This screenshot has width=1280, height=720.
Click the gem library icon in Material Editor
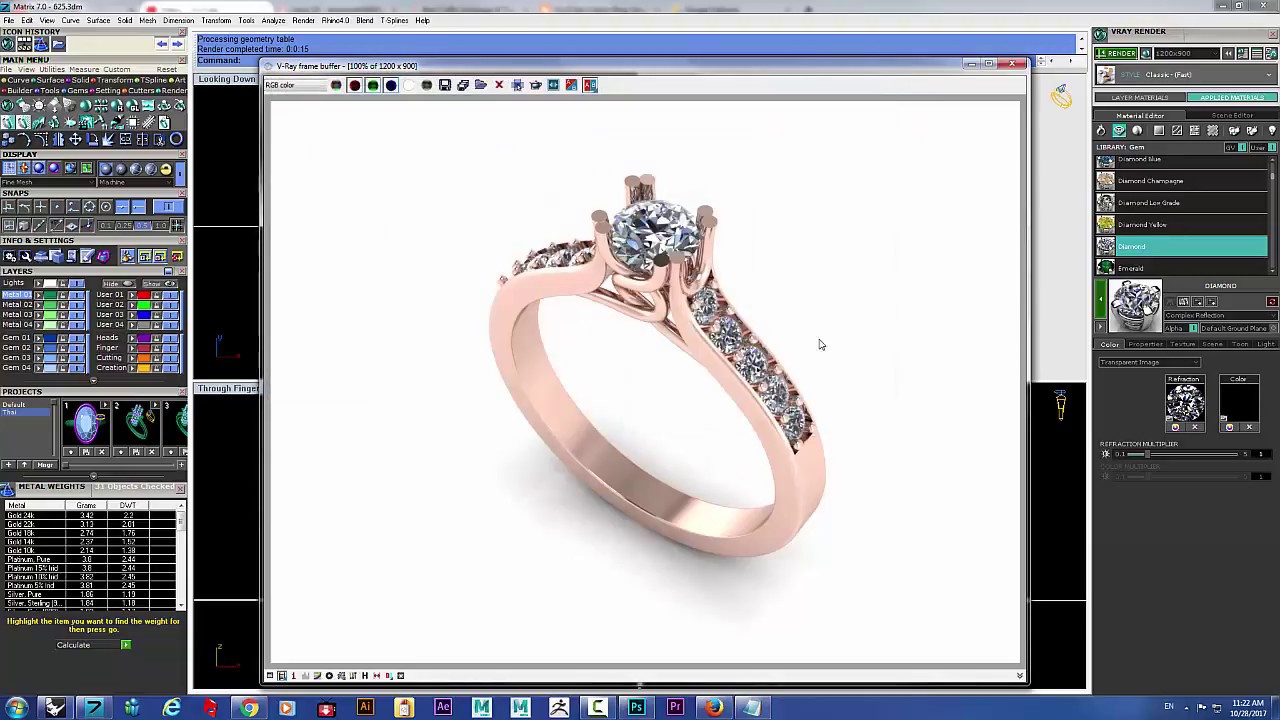(1119, 131)
